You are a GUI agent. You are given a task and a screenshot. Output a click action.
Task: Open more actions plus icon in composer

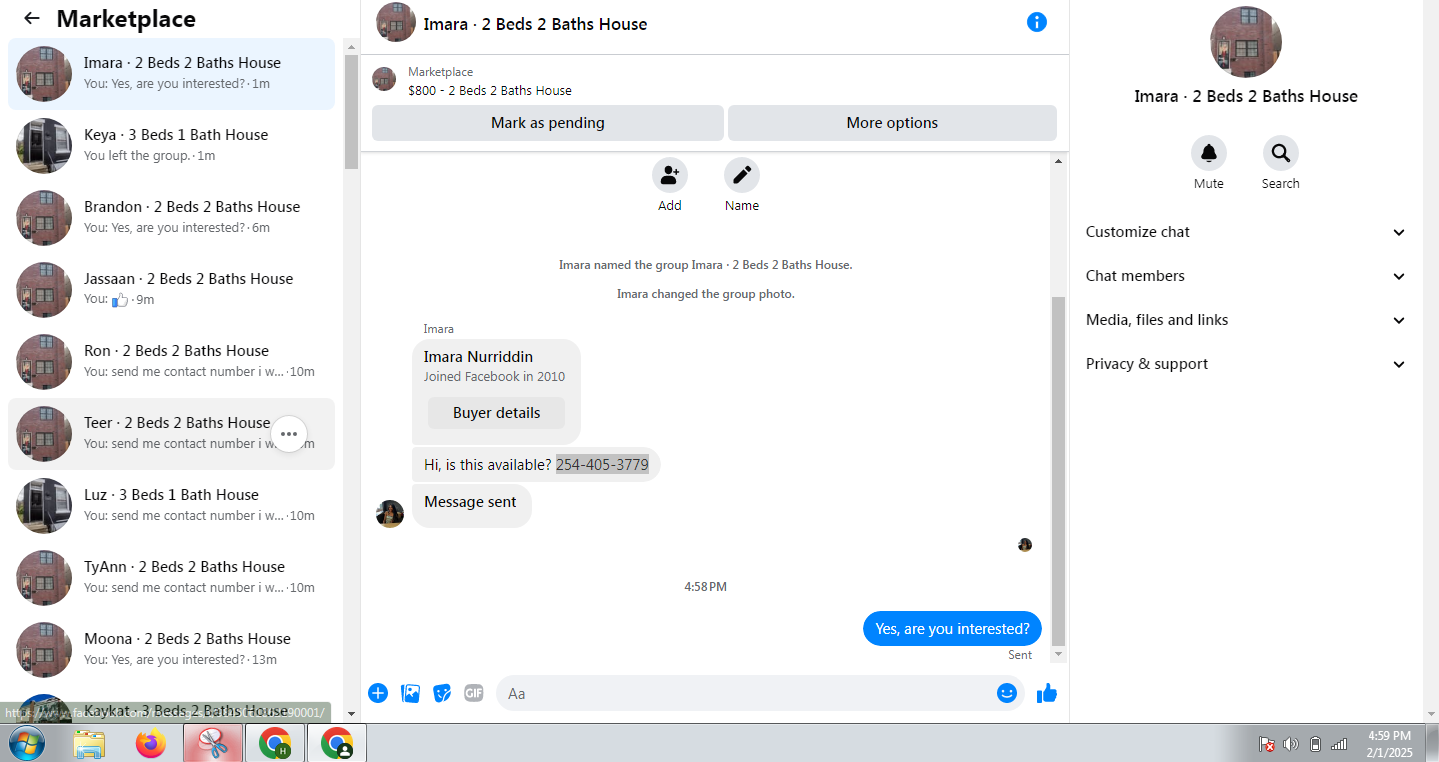click(378, 693)
